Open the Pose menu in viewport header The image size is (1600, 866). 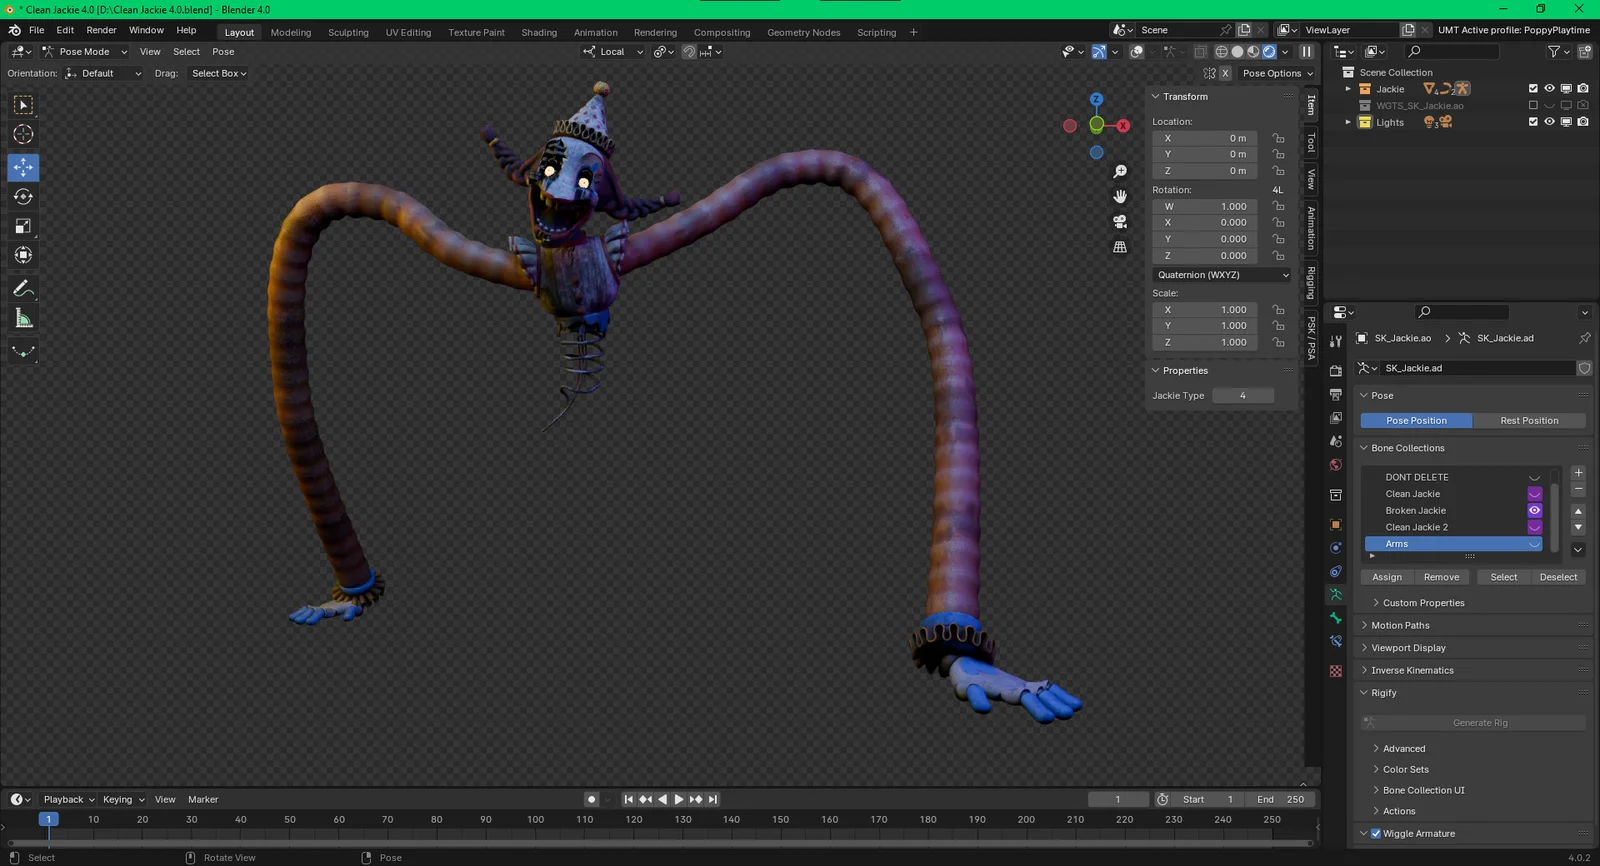click(223, 52)
